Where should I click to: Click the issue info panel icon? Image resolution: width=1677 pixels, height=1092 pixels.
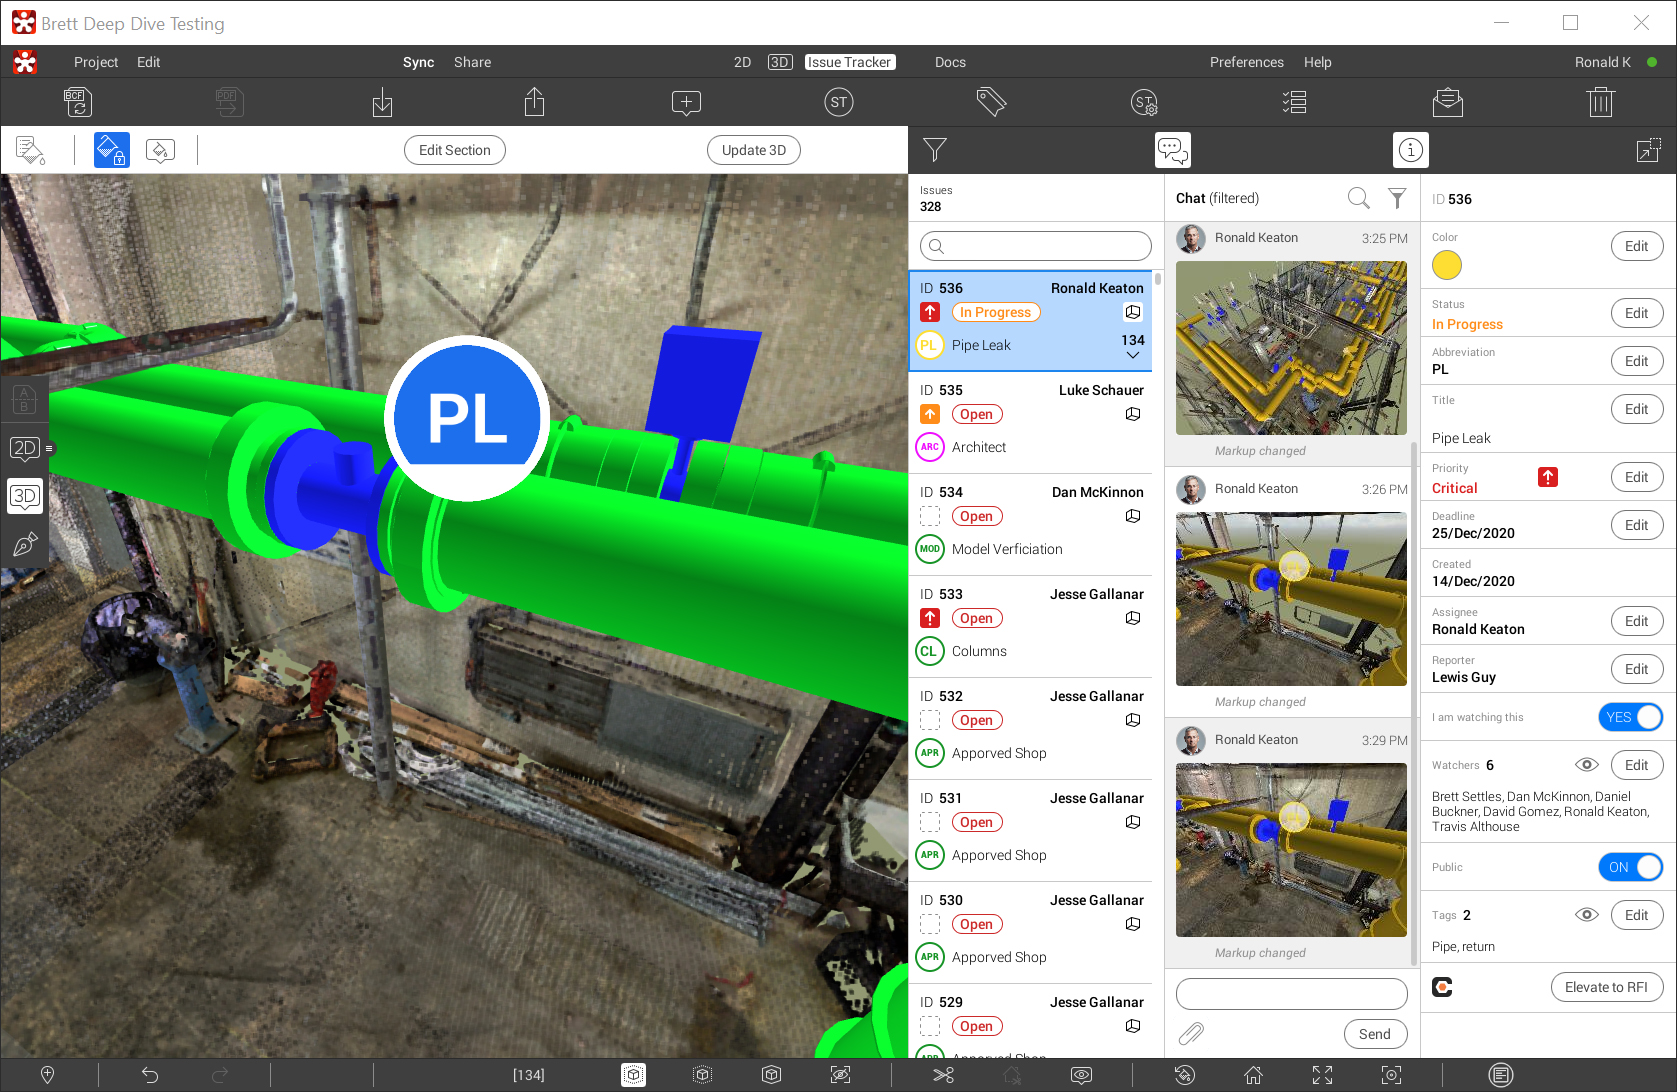pos(1410,150)
